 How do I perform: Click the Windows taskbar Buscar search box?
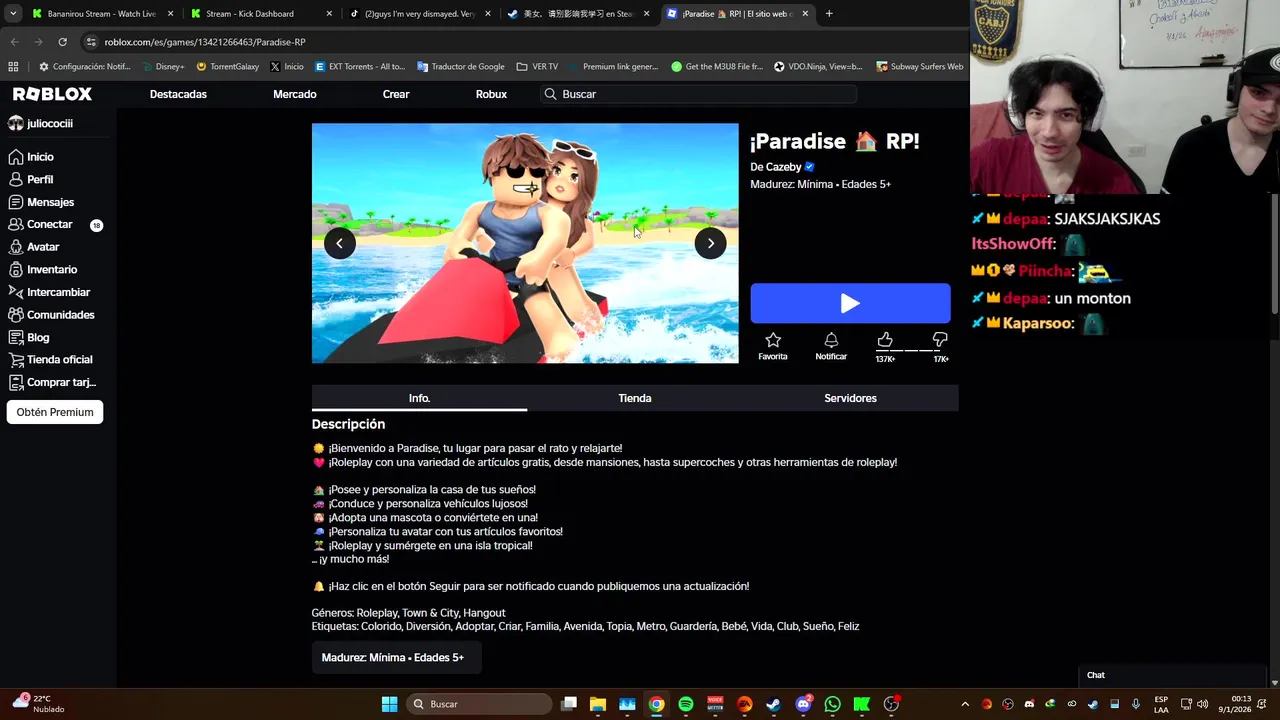[x=480, y=704]
